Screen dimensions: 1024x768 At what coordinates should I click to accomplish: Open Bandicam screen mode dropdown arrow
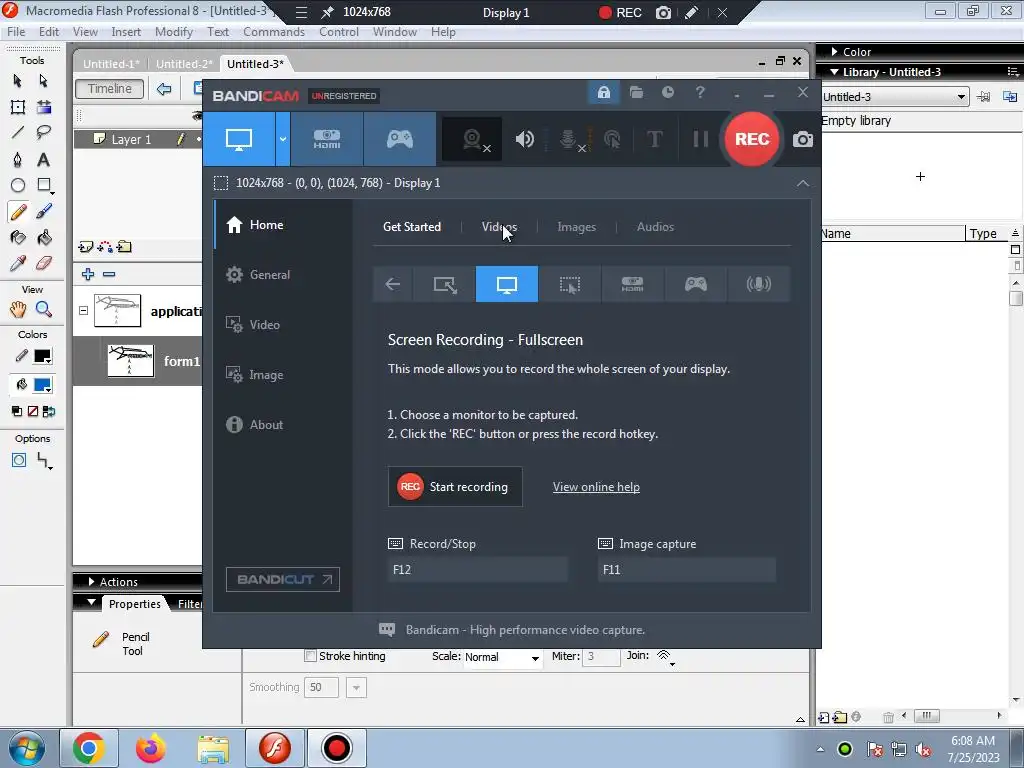283,138
